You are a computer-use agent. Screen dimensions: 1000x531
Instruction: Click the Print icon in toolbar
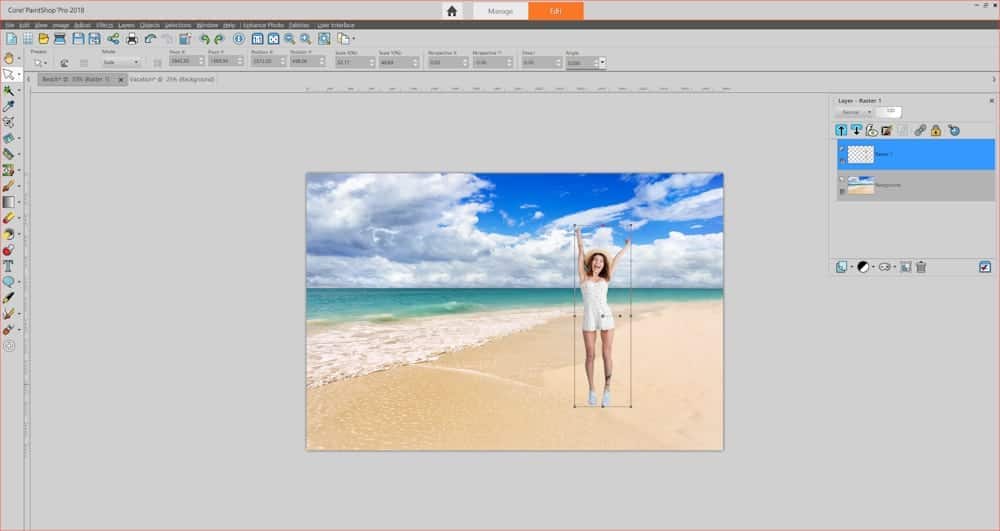click(131, 39)
